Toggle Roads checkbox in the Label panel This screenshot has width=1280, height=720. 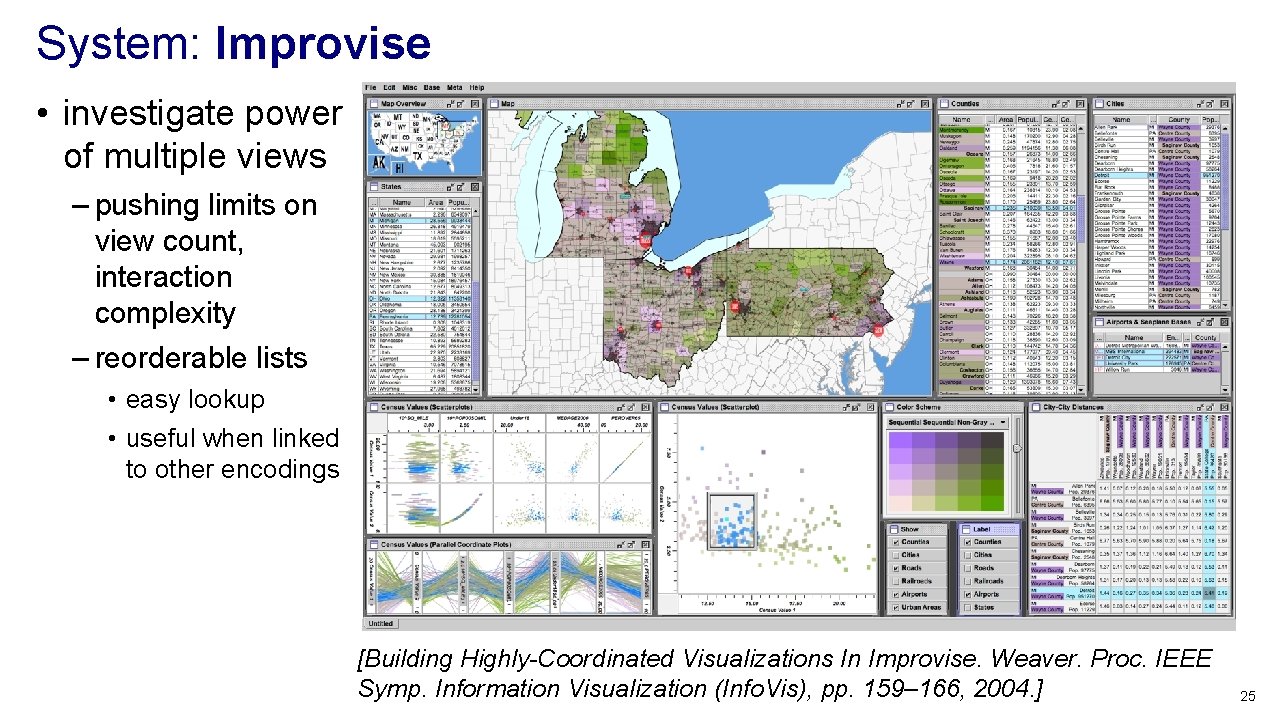(x=966, y=569)
